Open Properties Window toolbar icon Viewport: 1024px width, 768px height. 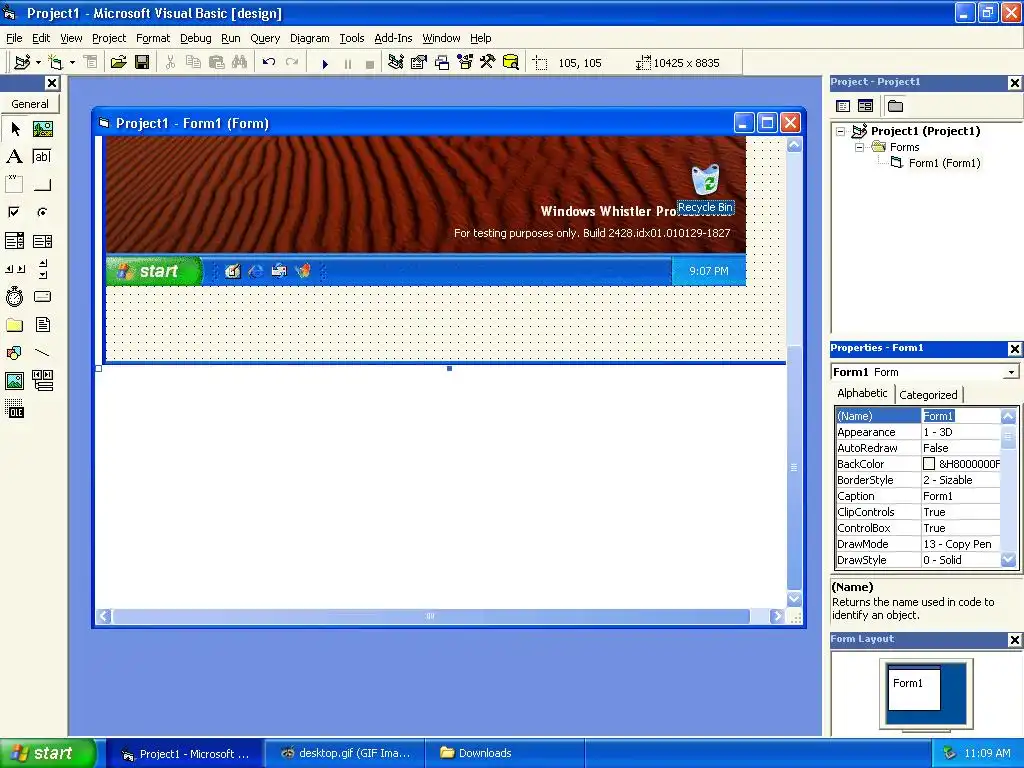coord(419,63)
